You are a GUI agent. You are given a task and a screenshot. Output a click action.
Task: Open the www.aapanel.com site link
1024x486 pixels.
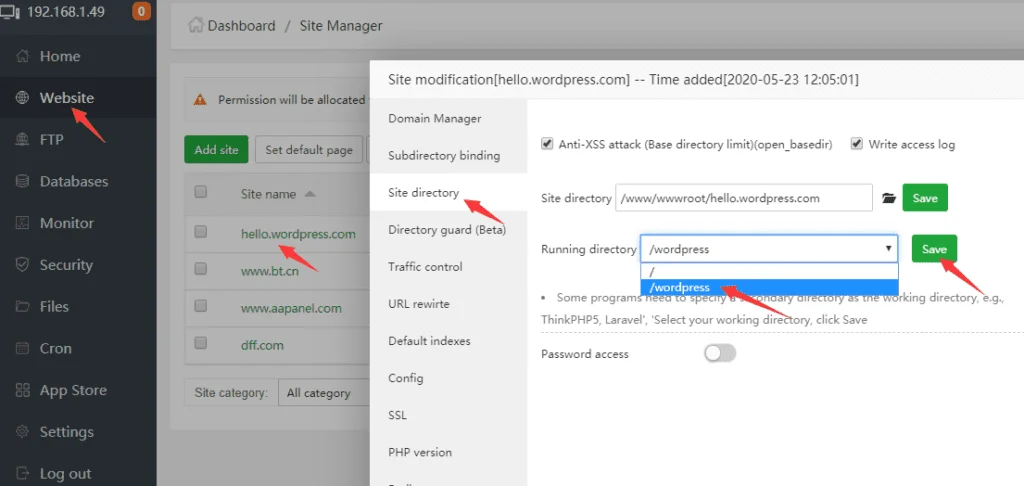tap(291, 308)
